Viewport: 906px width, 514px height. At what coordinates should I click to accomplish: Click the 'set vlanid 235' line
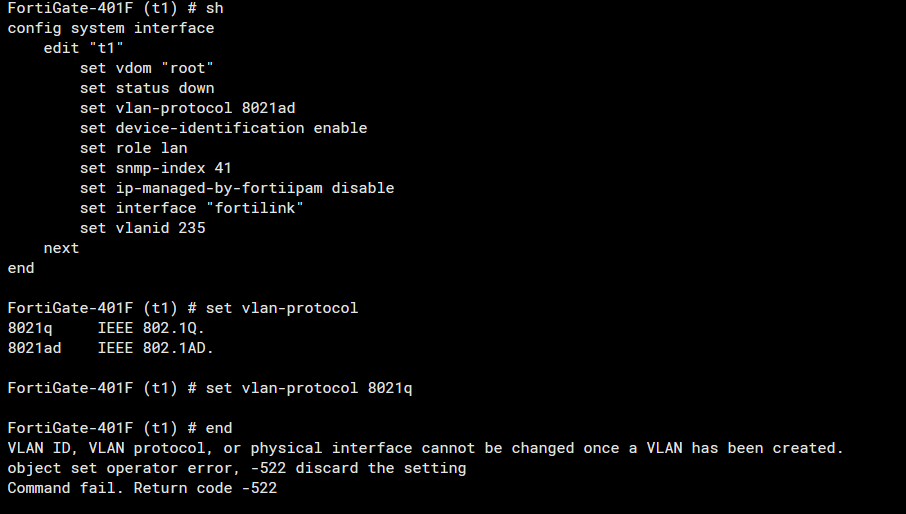point(142,228)
